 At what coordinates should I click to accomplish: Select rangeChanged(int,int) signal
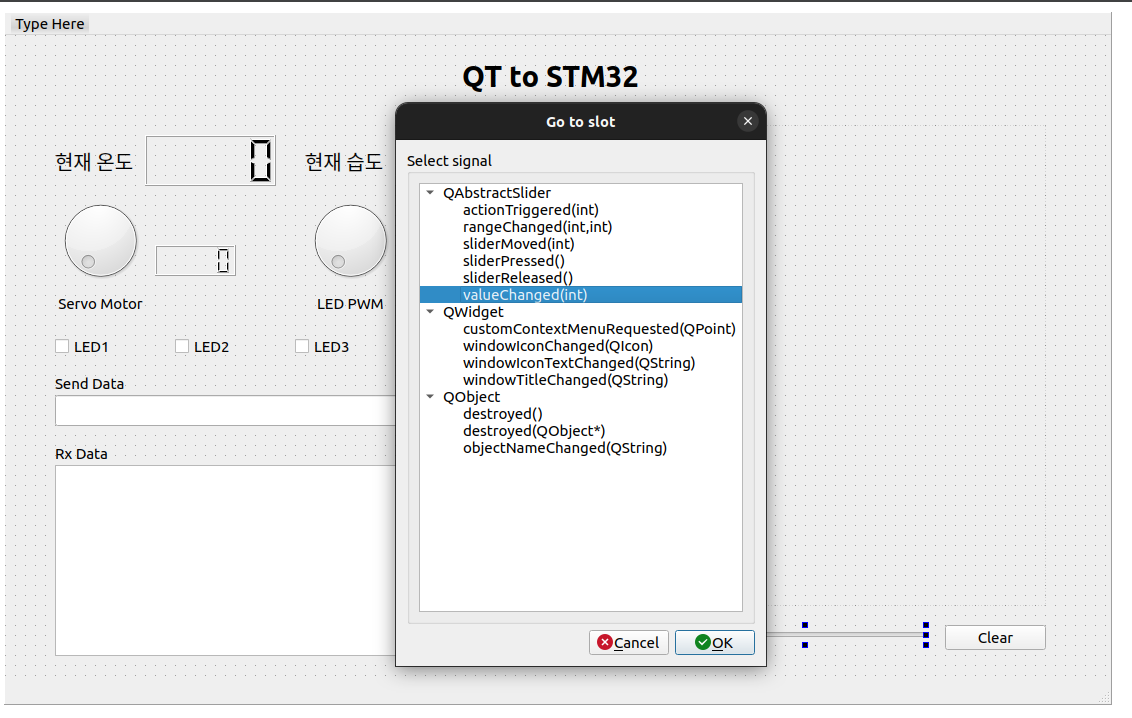537,227
